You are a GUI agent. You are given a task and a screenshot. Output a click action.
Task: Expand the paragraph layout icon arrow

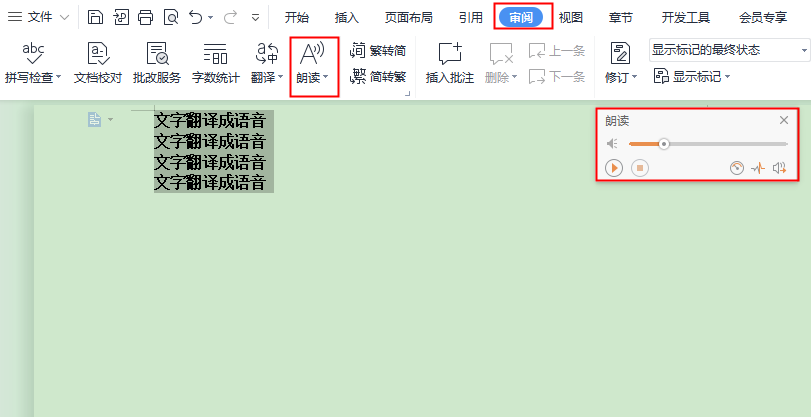[x=110, y=121]
